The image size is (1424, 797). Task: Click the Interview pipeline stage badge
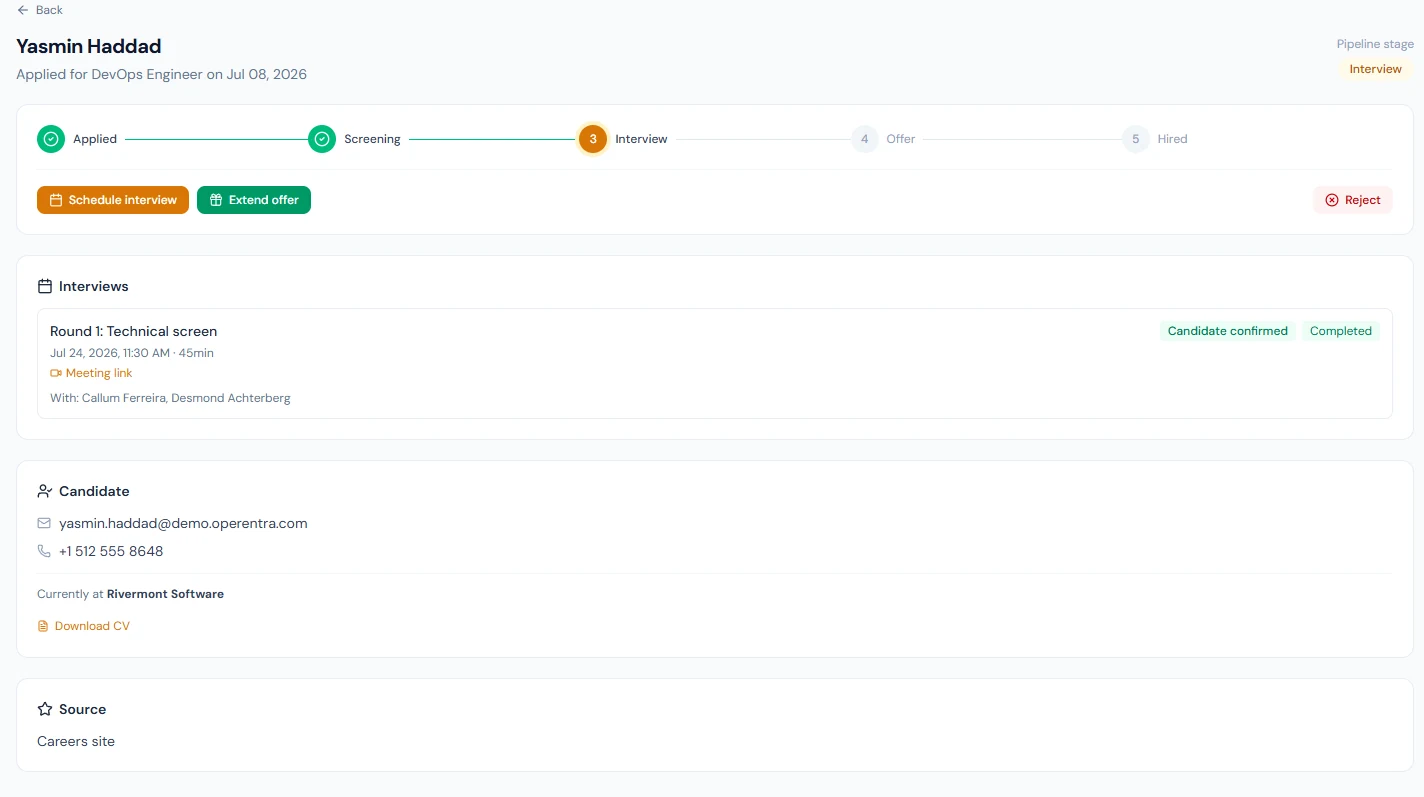coord(1375,69)
